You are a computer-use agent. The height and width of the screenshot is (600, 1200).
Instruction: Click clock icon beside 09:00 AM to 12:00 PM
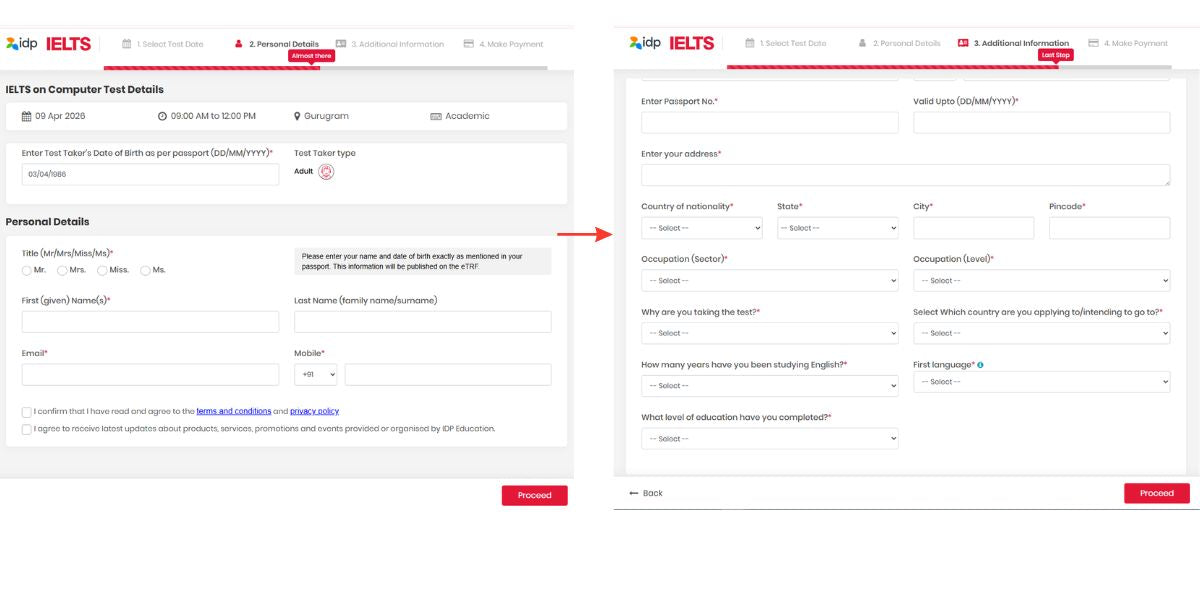(x=162, y=116)
